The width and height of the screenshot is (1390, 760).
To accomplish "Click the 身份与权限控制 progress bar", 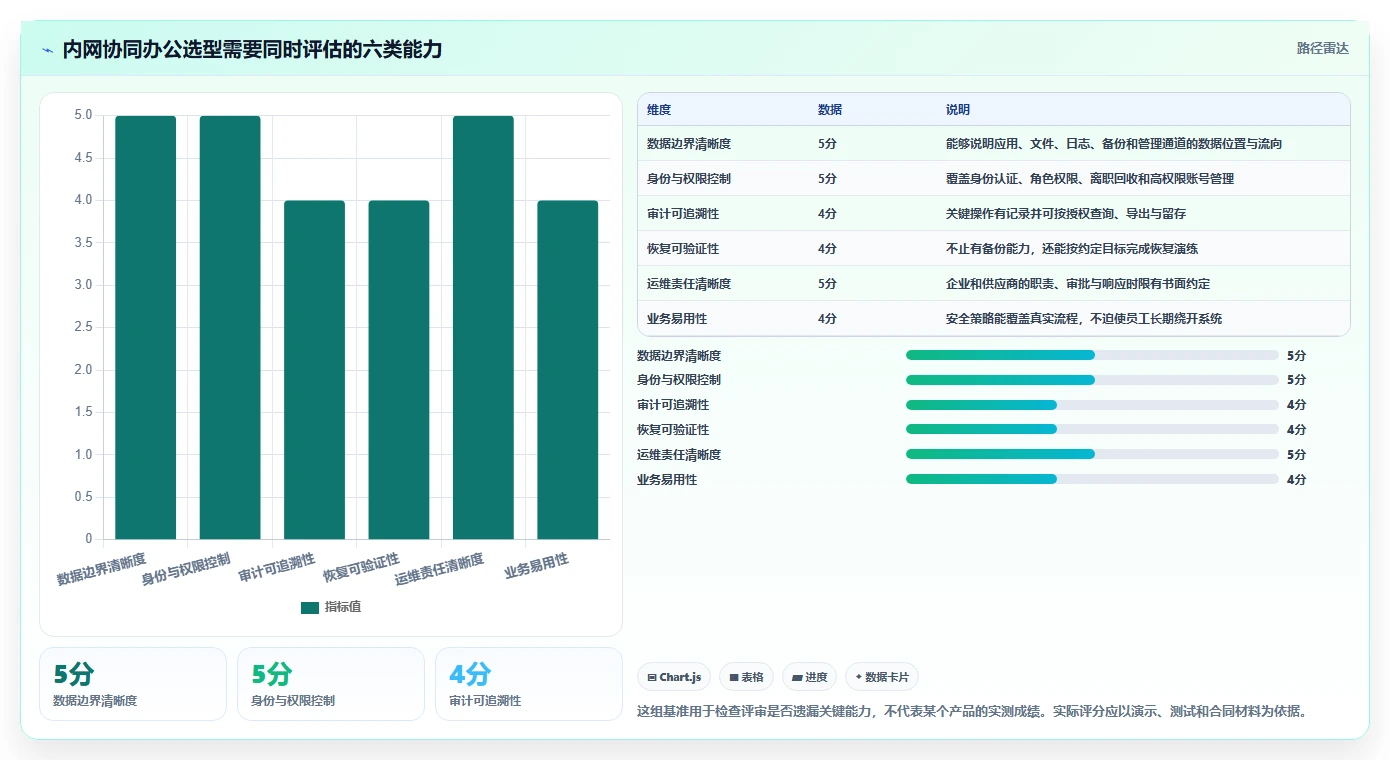I will (1092, 380).
